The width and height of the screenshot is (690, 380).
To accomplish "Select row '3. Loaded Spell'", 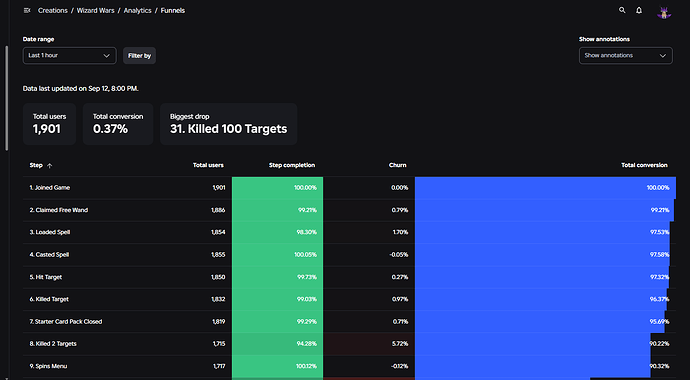I will (349, 232).
